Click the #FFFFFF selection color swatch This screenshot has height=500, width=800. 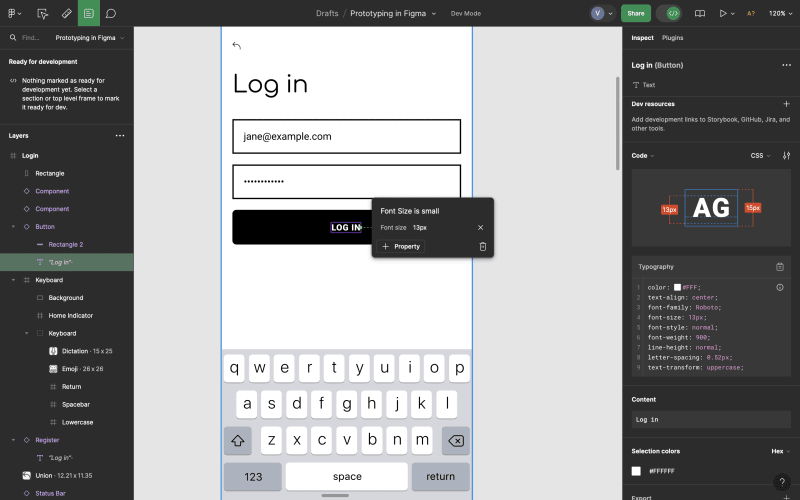[636, 471]
